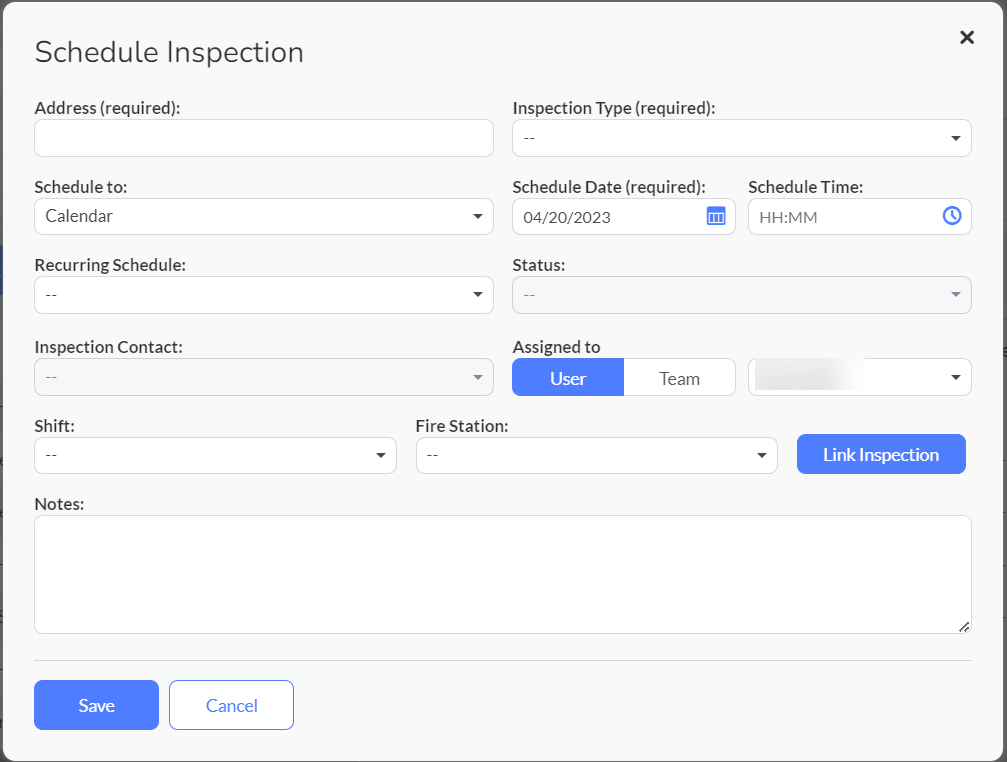Click the Inspection Contact dropdown
The width and height of the screenshot is (1007, 762).
(263, 377)
